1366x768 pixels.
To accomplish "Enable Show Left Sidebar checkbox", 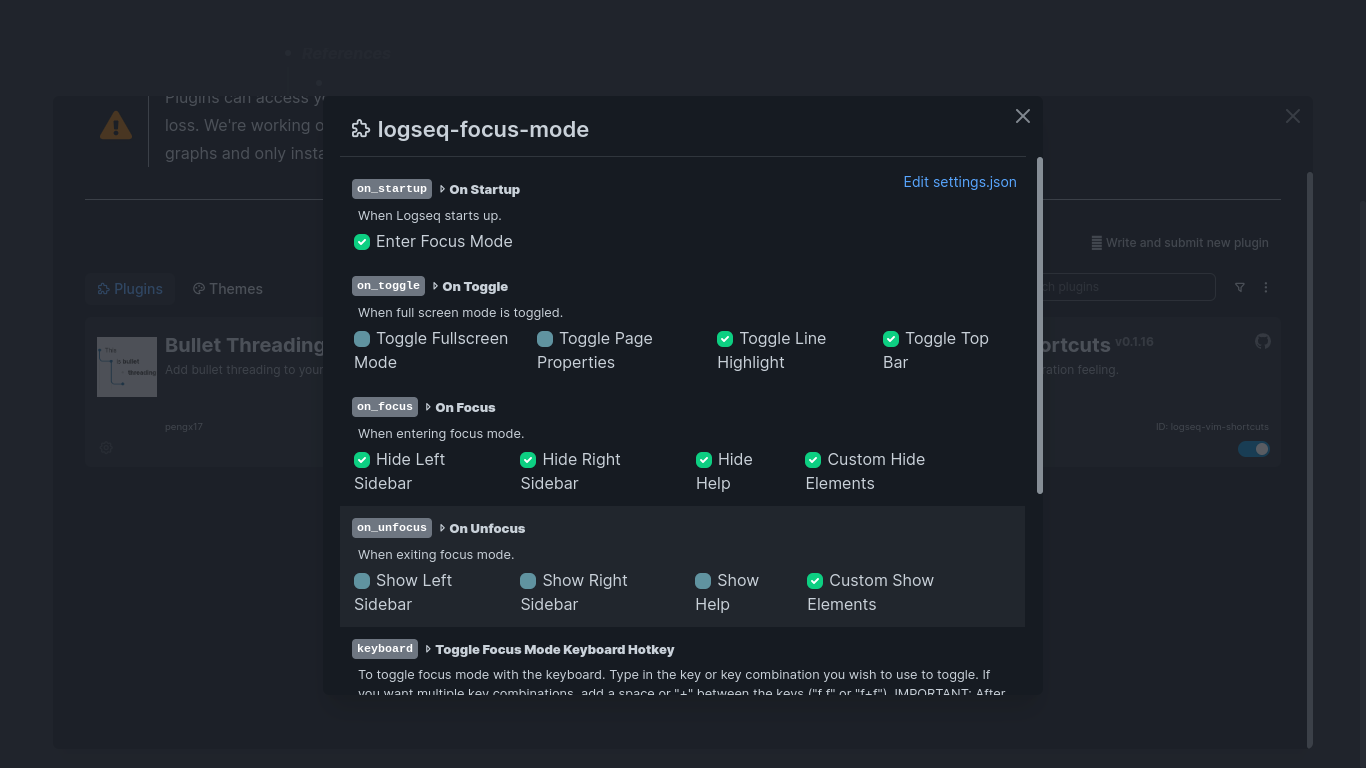I will tap(362, 581).
